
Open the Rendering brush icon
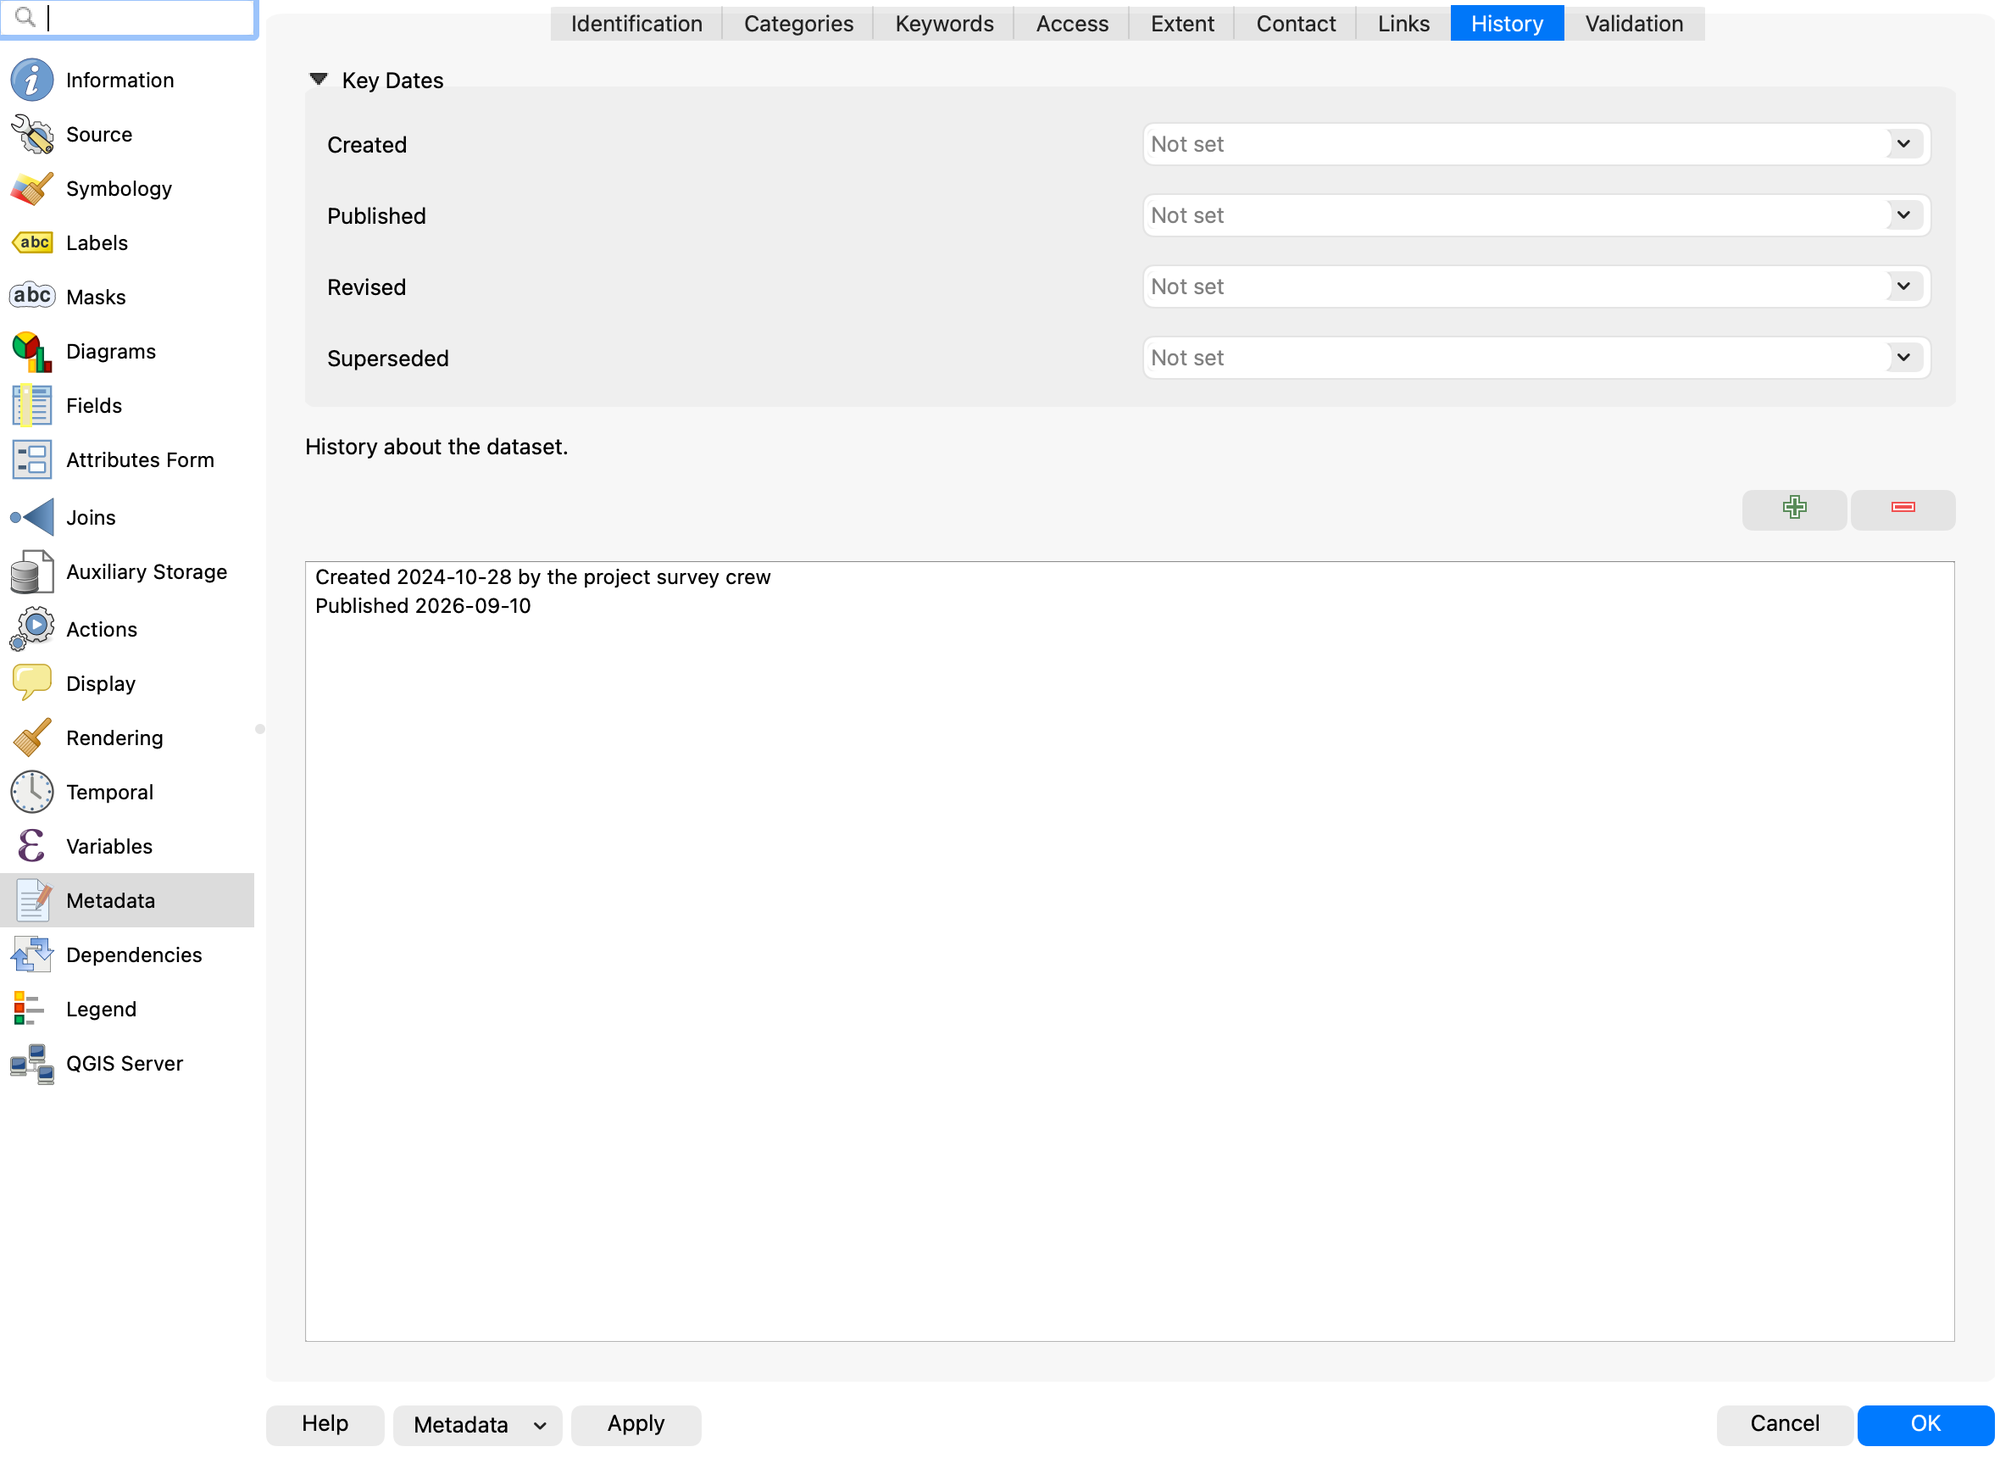32,738
